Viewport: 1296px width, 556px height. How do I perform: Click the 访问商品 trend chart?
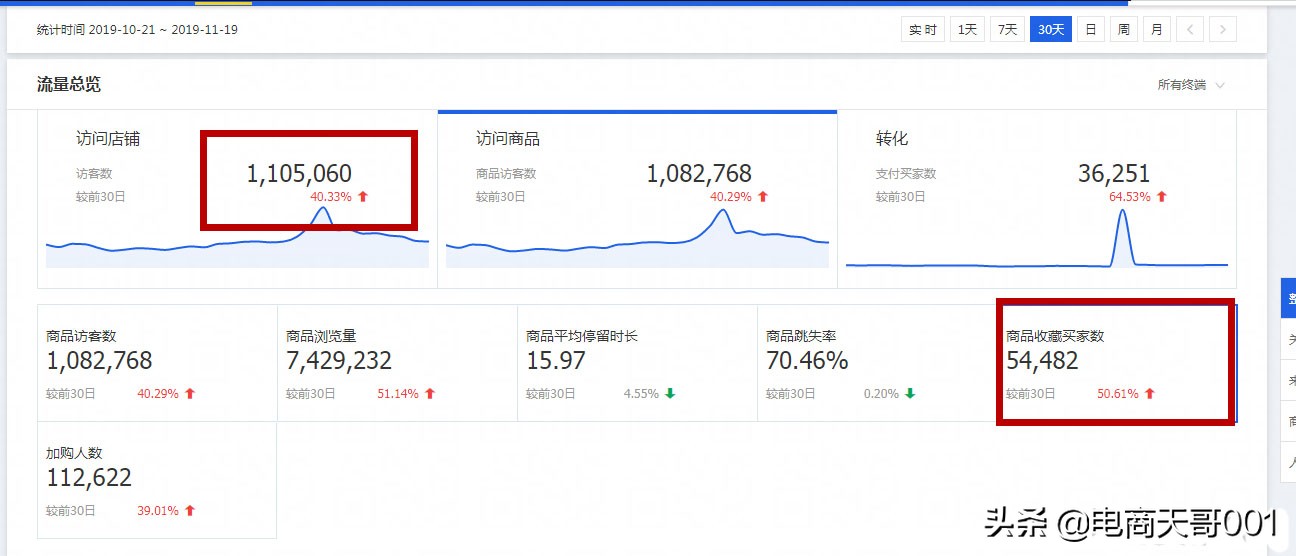637,237
